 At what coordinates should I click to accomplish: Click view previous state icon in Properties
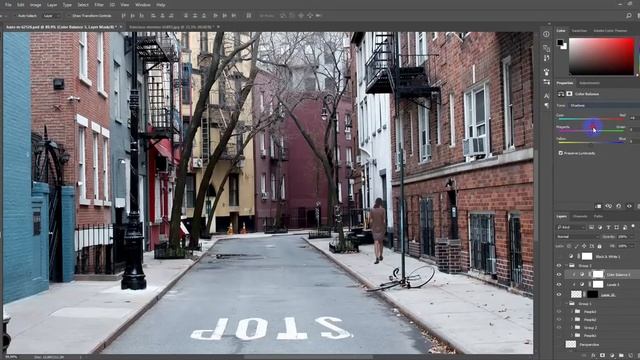click(609, 206)
